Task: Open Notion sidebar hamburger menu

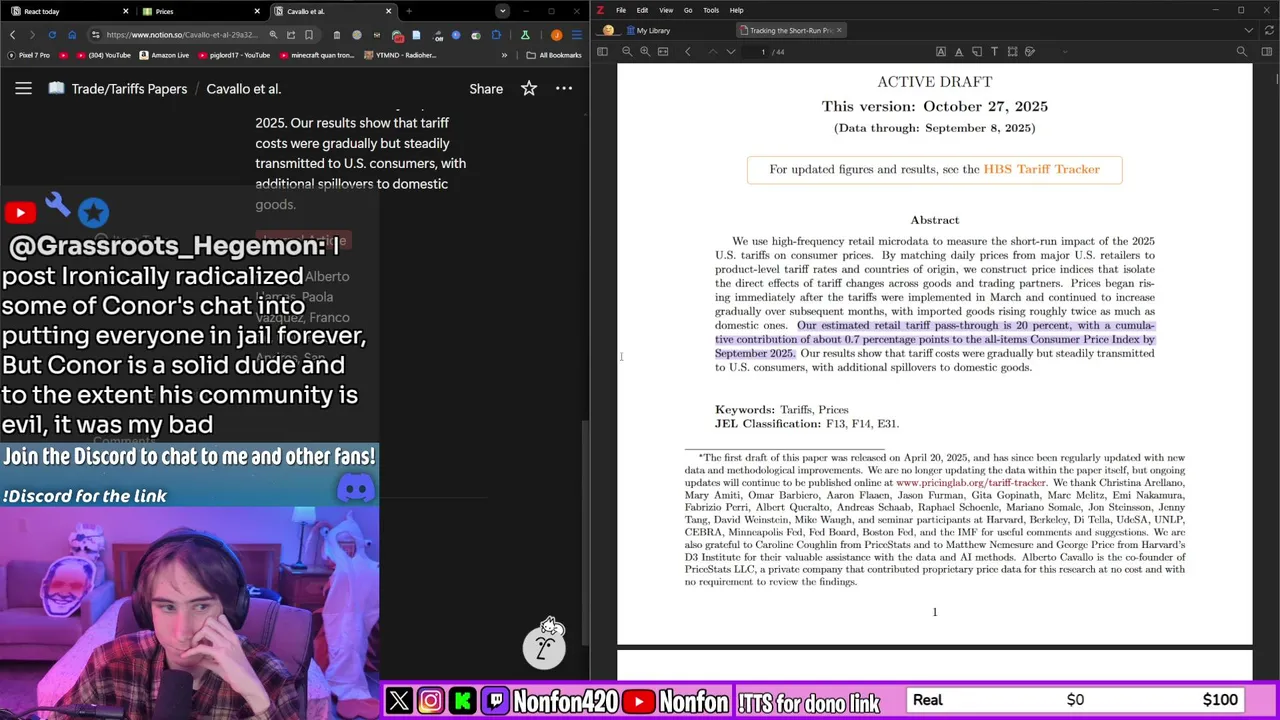Action: coord(23,88)
